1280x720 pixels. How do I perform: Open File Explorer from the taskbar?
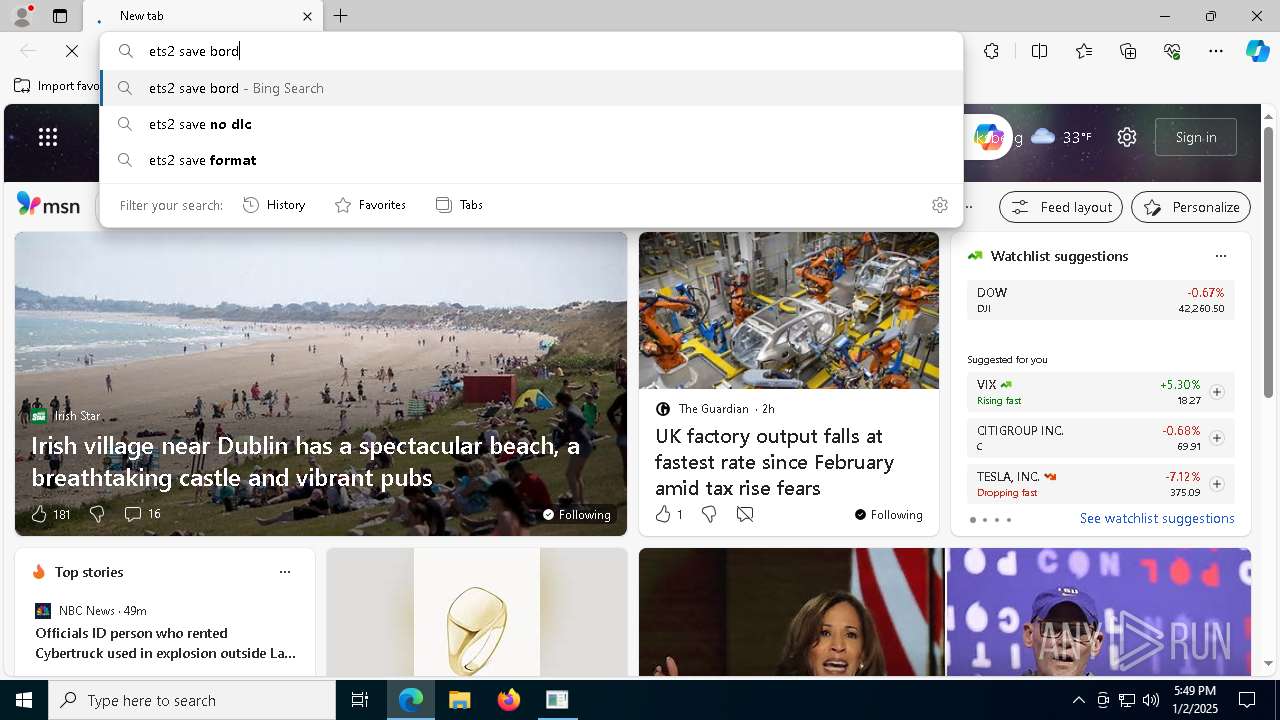coord(459,700)
